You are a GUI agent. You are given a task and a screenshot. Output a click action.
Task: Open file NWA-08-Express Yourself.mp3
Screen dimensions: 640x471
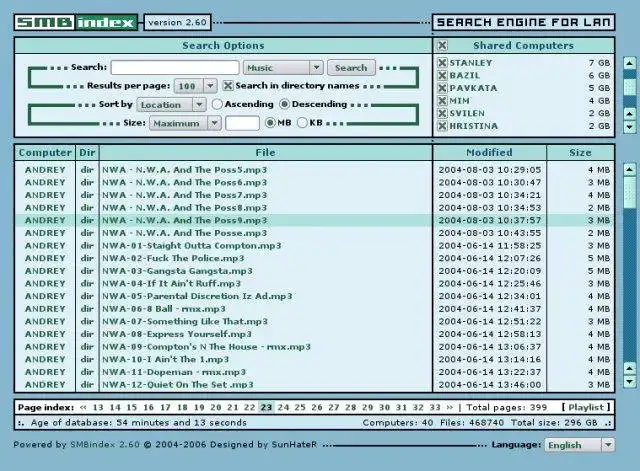tap(177, 334)
